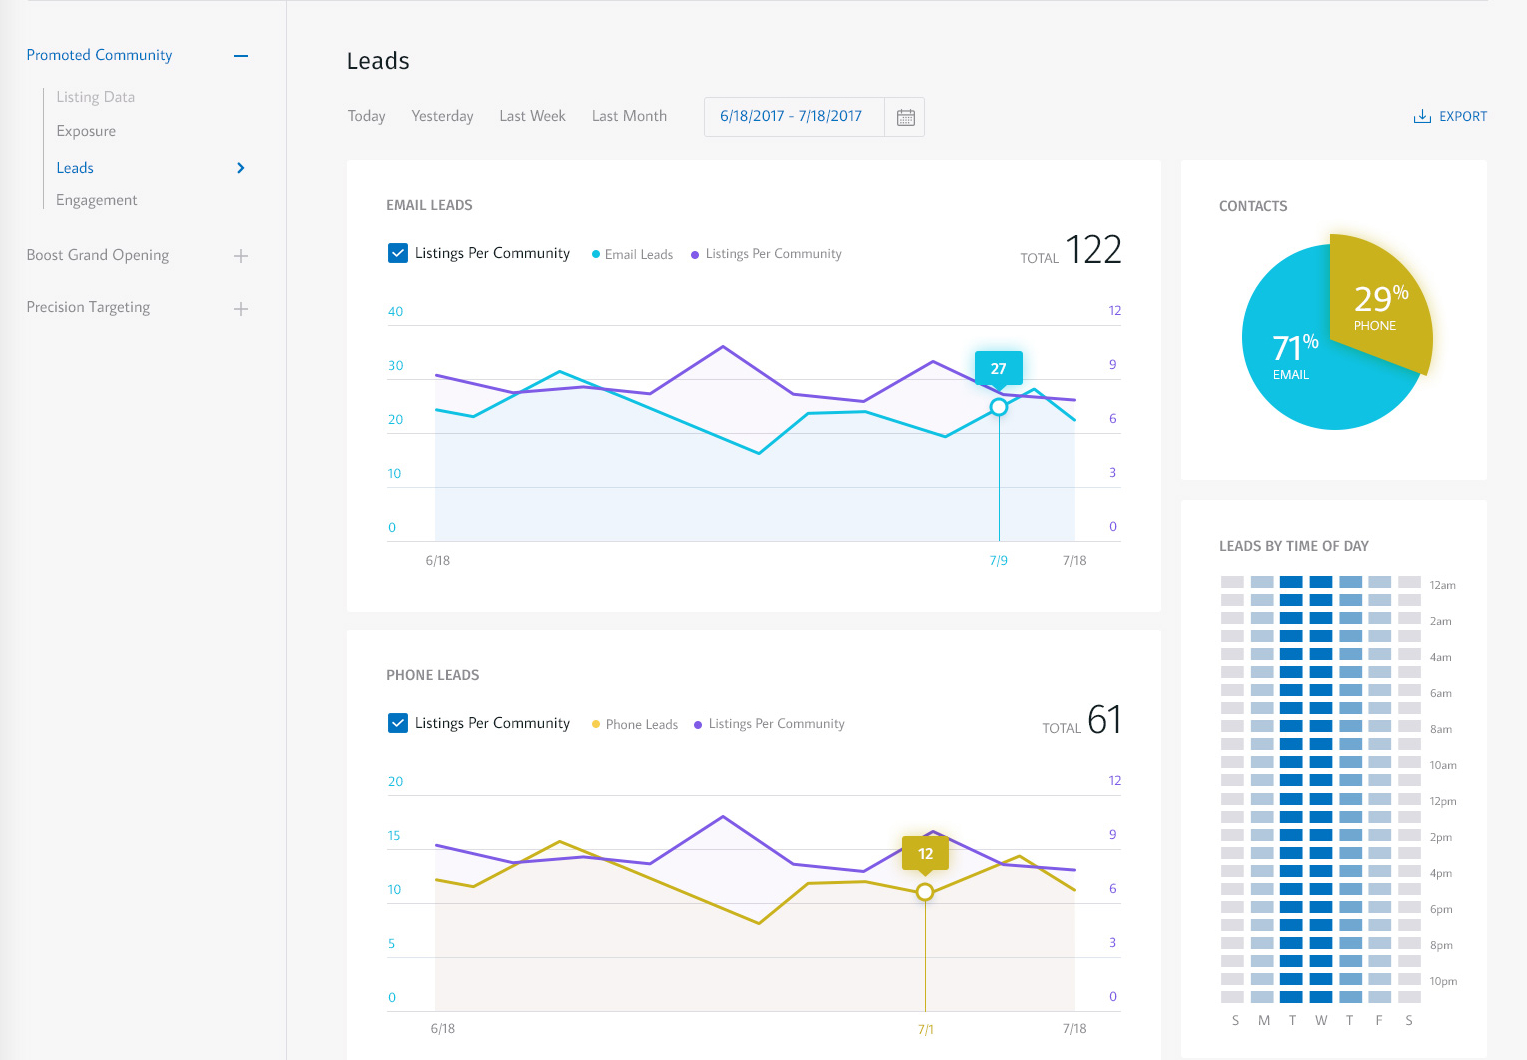Image resolution: width=1527 pixels, height=1060 pixels.
Task: Click the date range input field
Action: pos(791,116)
